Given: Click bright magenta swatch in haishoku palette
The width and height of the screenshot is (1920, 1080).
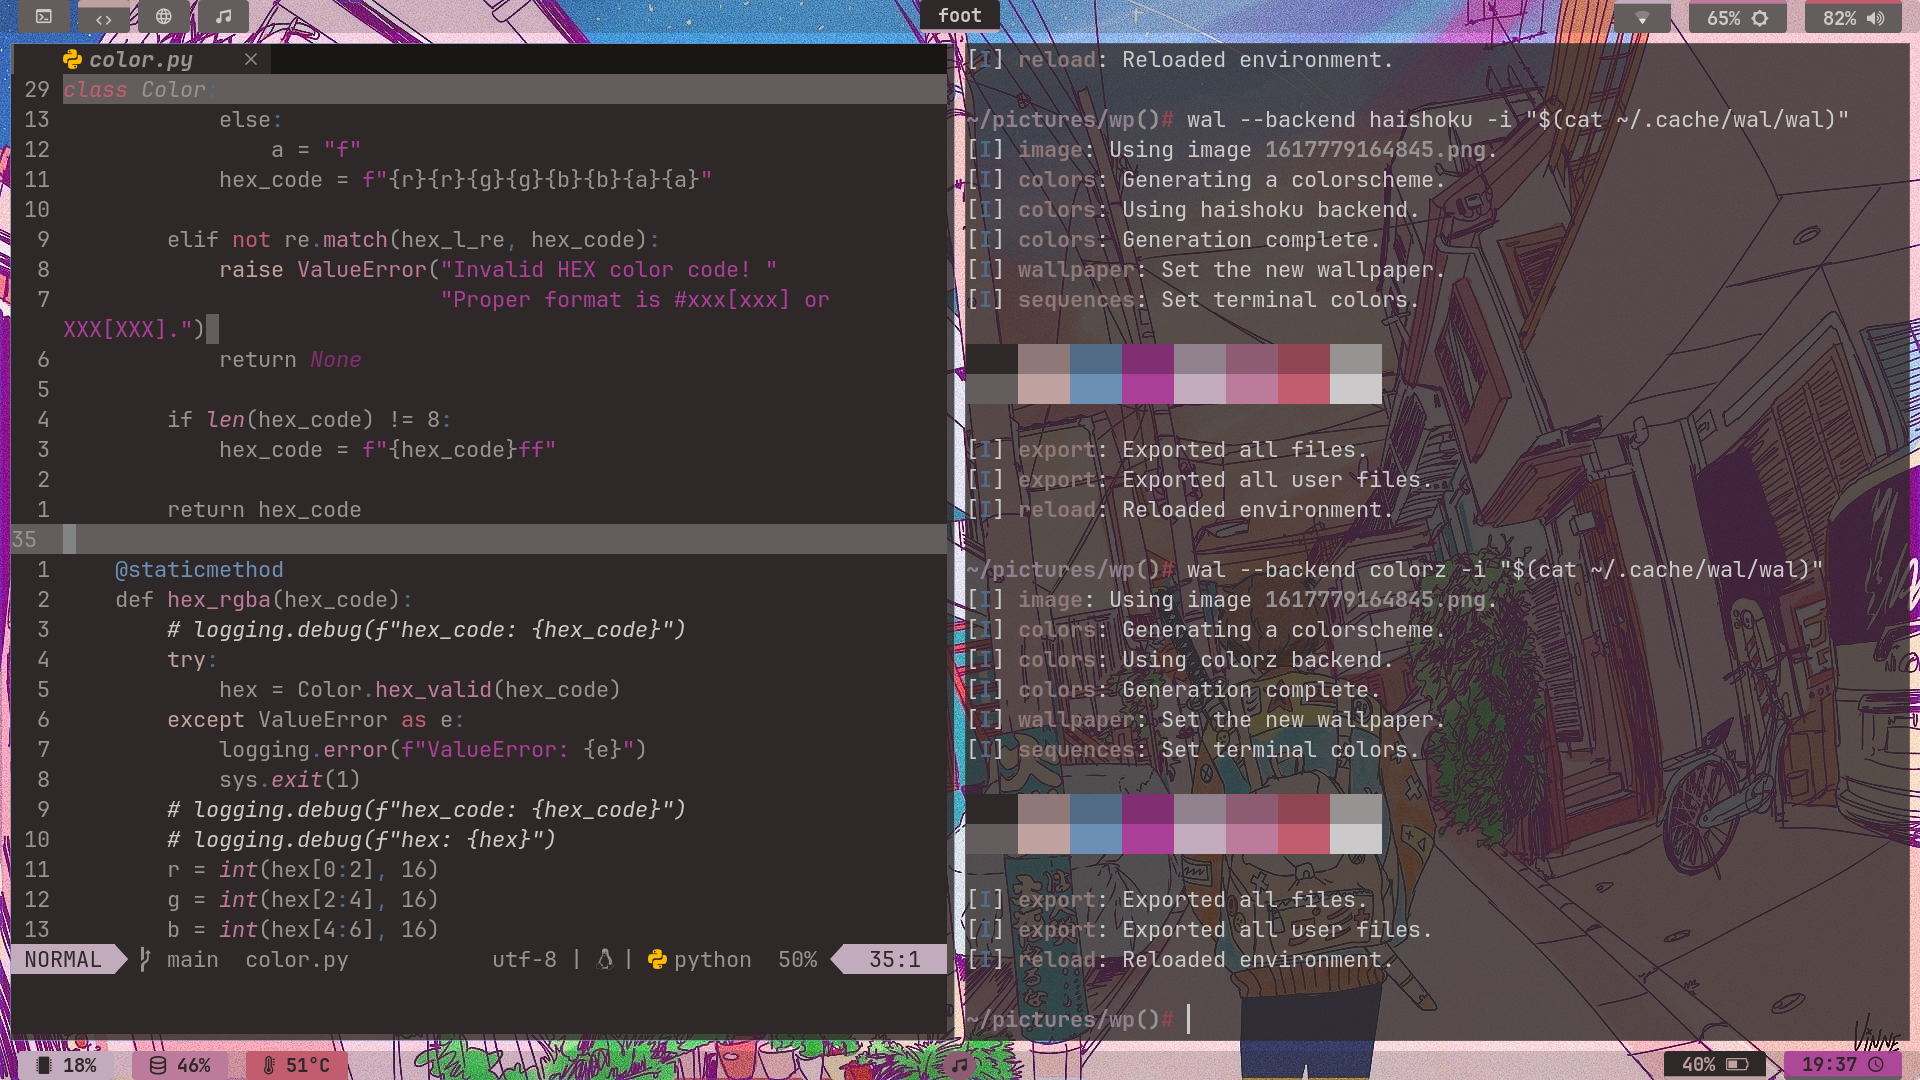Looking at the screenshot, I should click(x=1148, y=389).
